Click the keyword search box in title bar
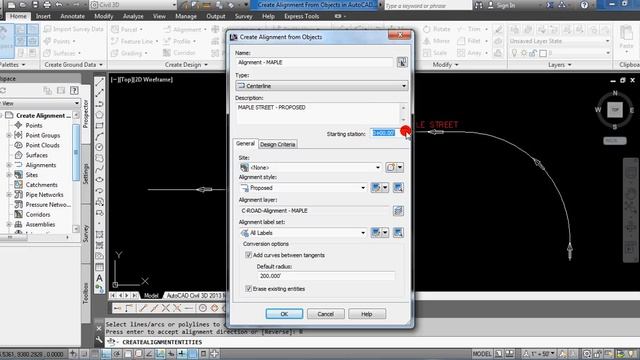This screenshot has width=640, height=360. click(427, 5)
